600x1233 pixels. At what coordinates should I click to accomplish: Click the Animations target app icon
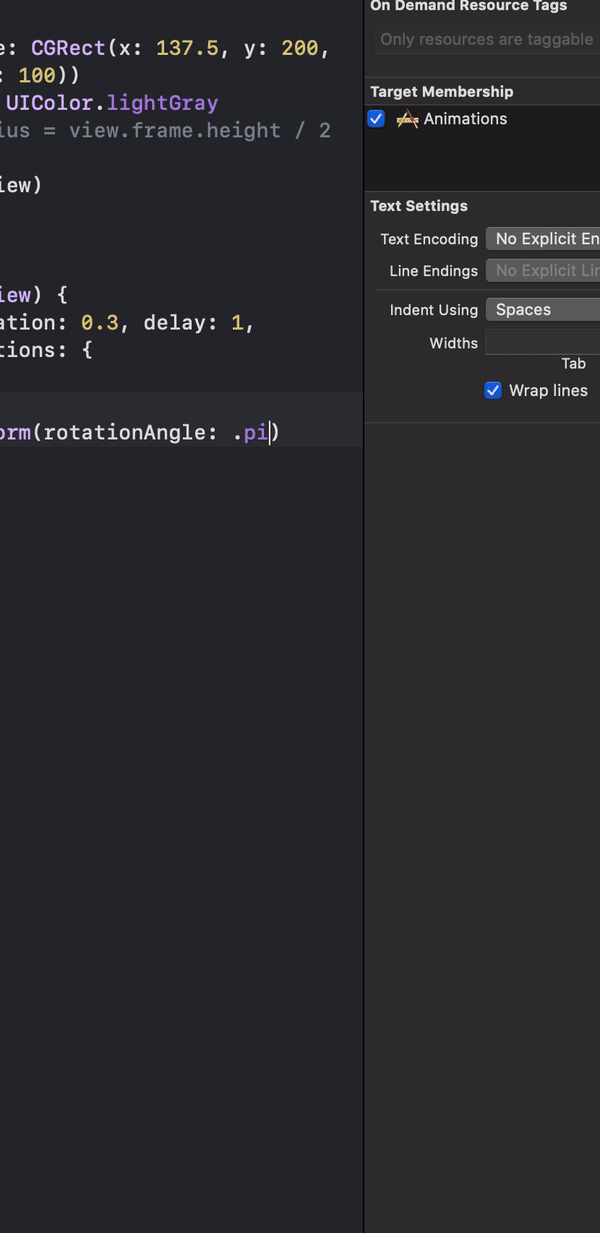(407, 119)
